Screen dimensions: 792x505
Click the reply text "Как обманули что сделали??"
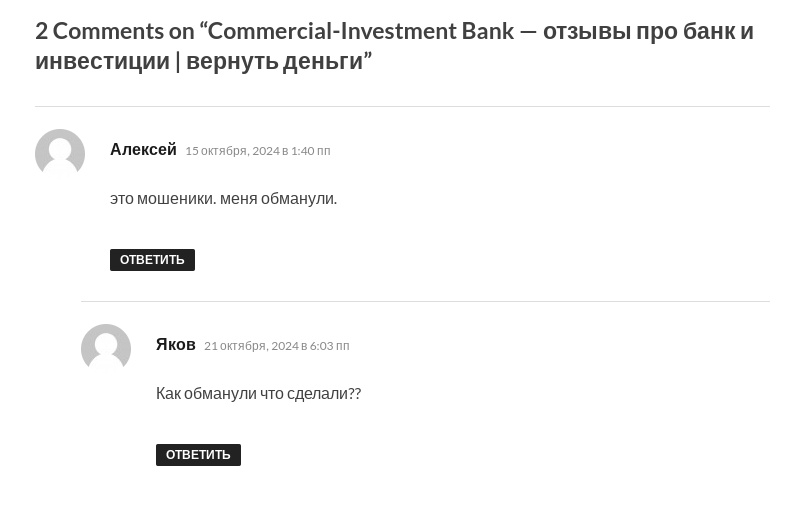[x=258, y=393]
